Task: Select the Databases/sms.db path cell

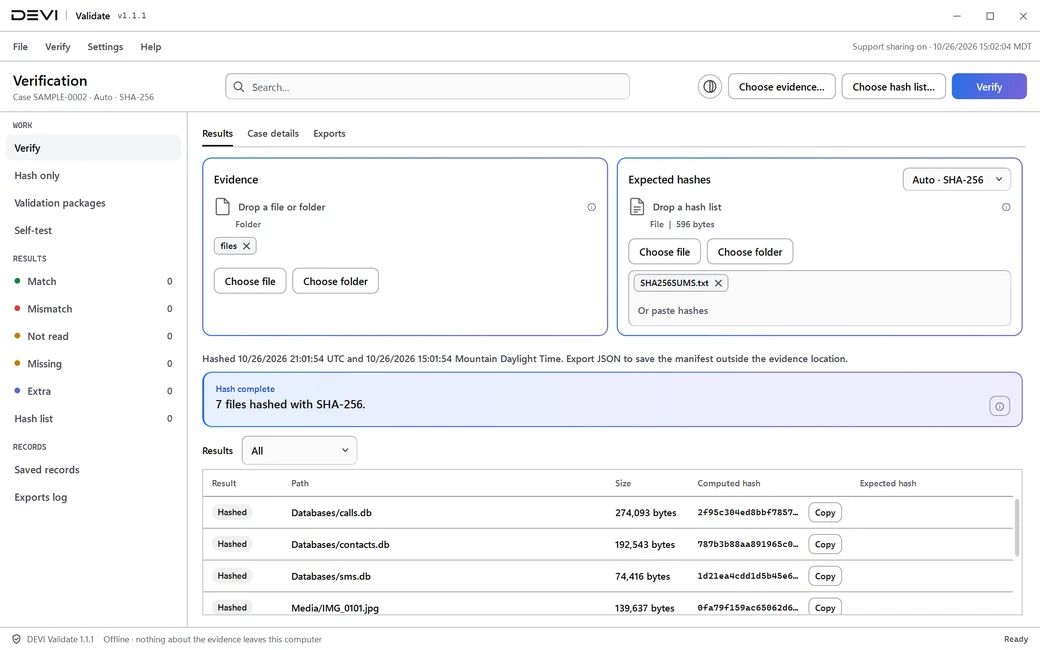Action: coord(331,576)
